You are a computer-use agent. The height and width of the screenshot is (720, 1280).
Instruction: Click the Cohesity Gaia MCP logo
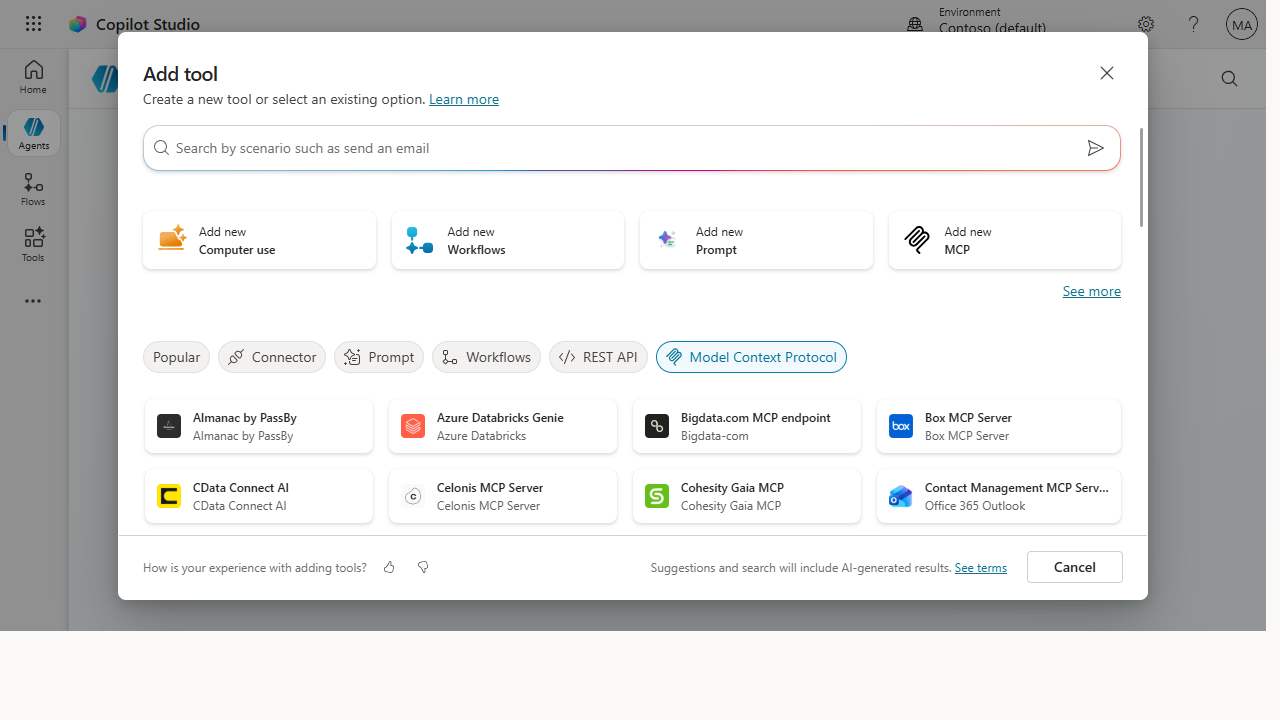657,496
